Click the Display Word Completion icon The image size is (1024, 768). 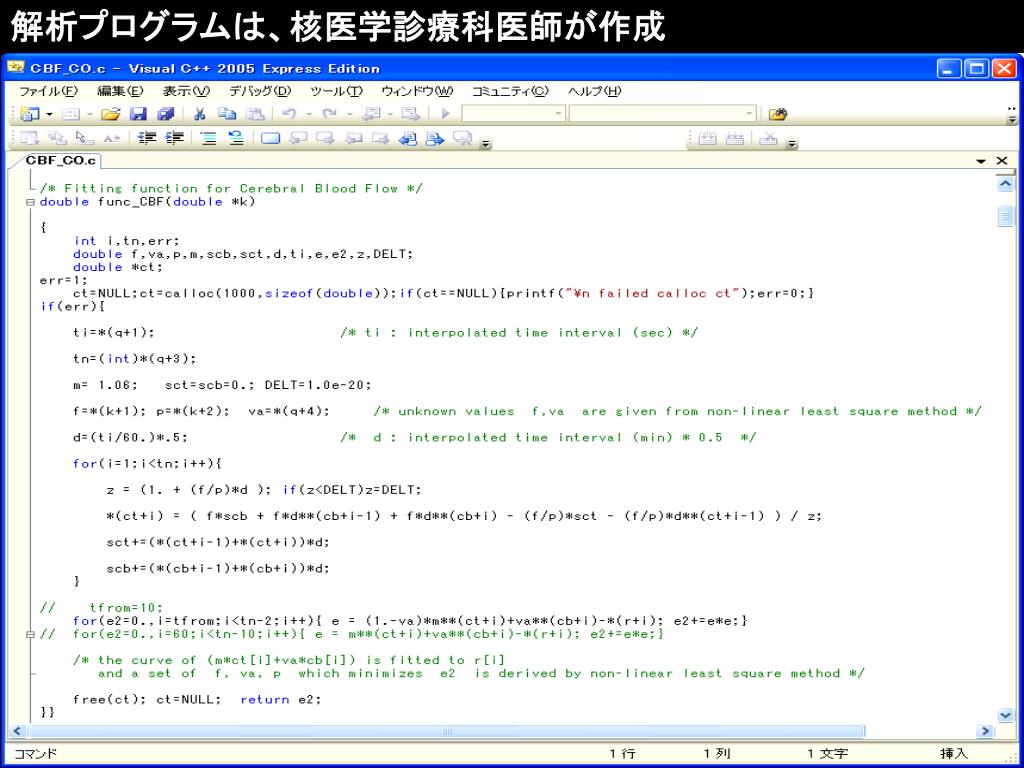click(112, 138)
